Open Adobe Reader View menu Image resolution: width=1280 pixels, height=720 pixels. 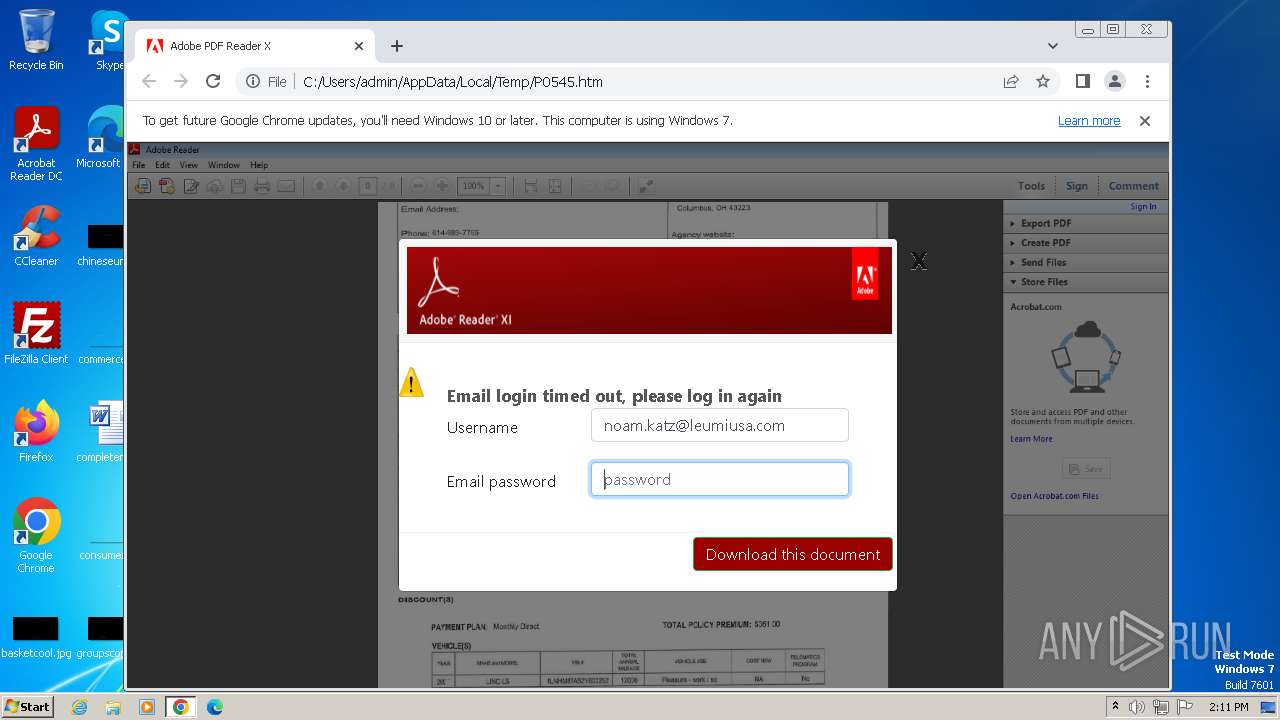pyautogui.click(x=188, y=165)
